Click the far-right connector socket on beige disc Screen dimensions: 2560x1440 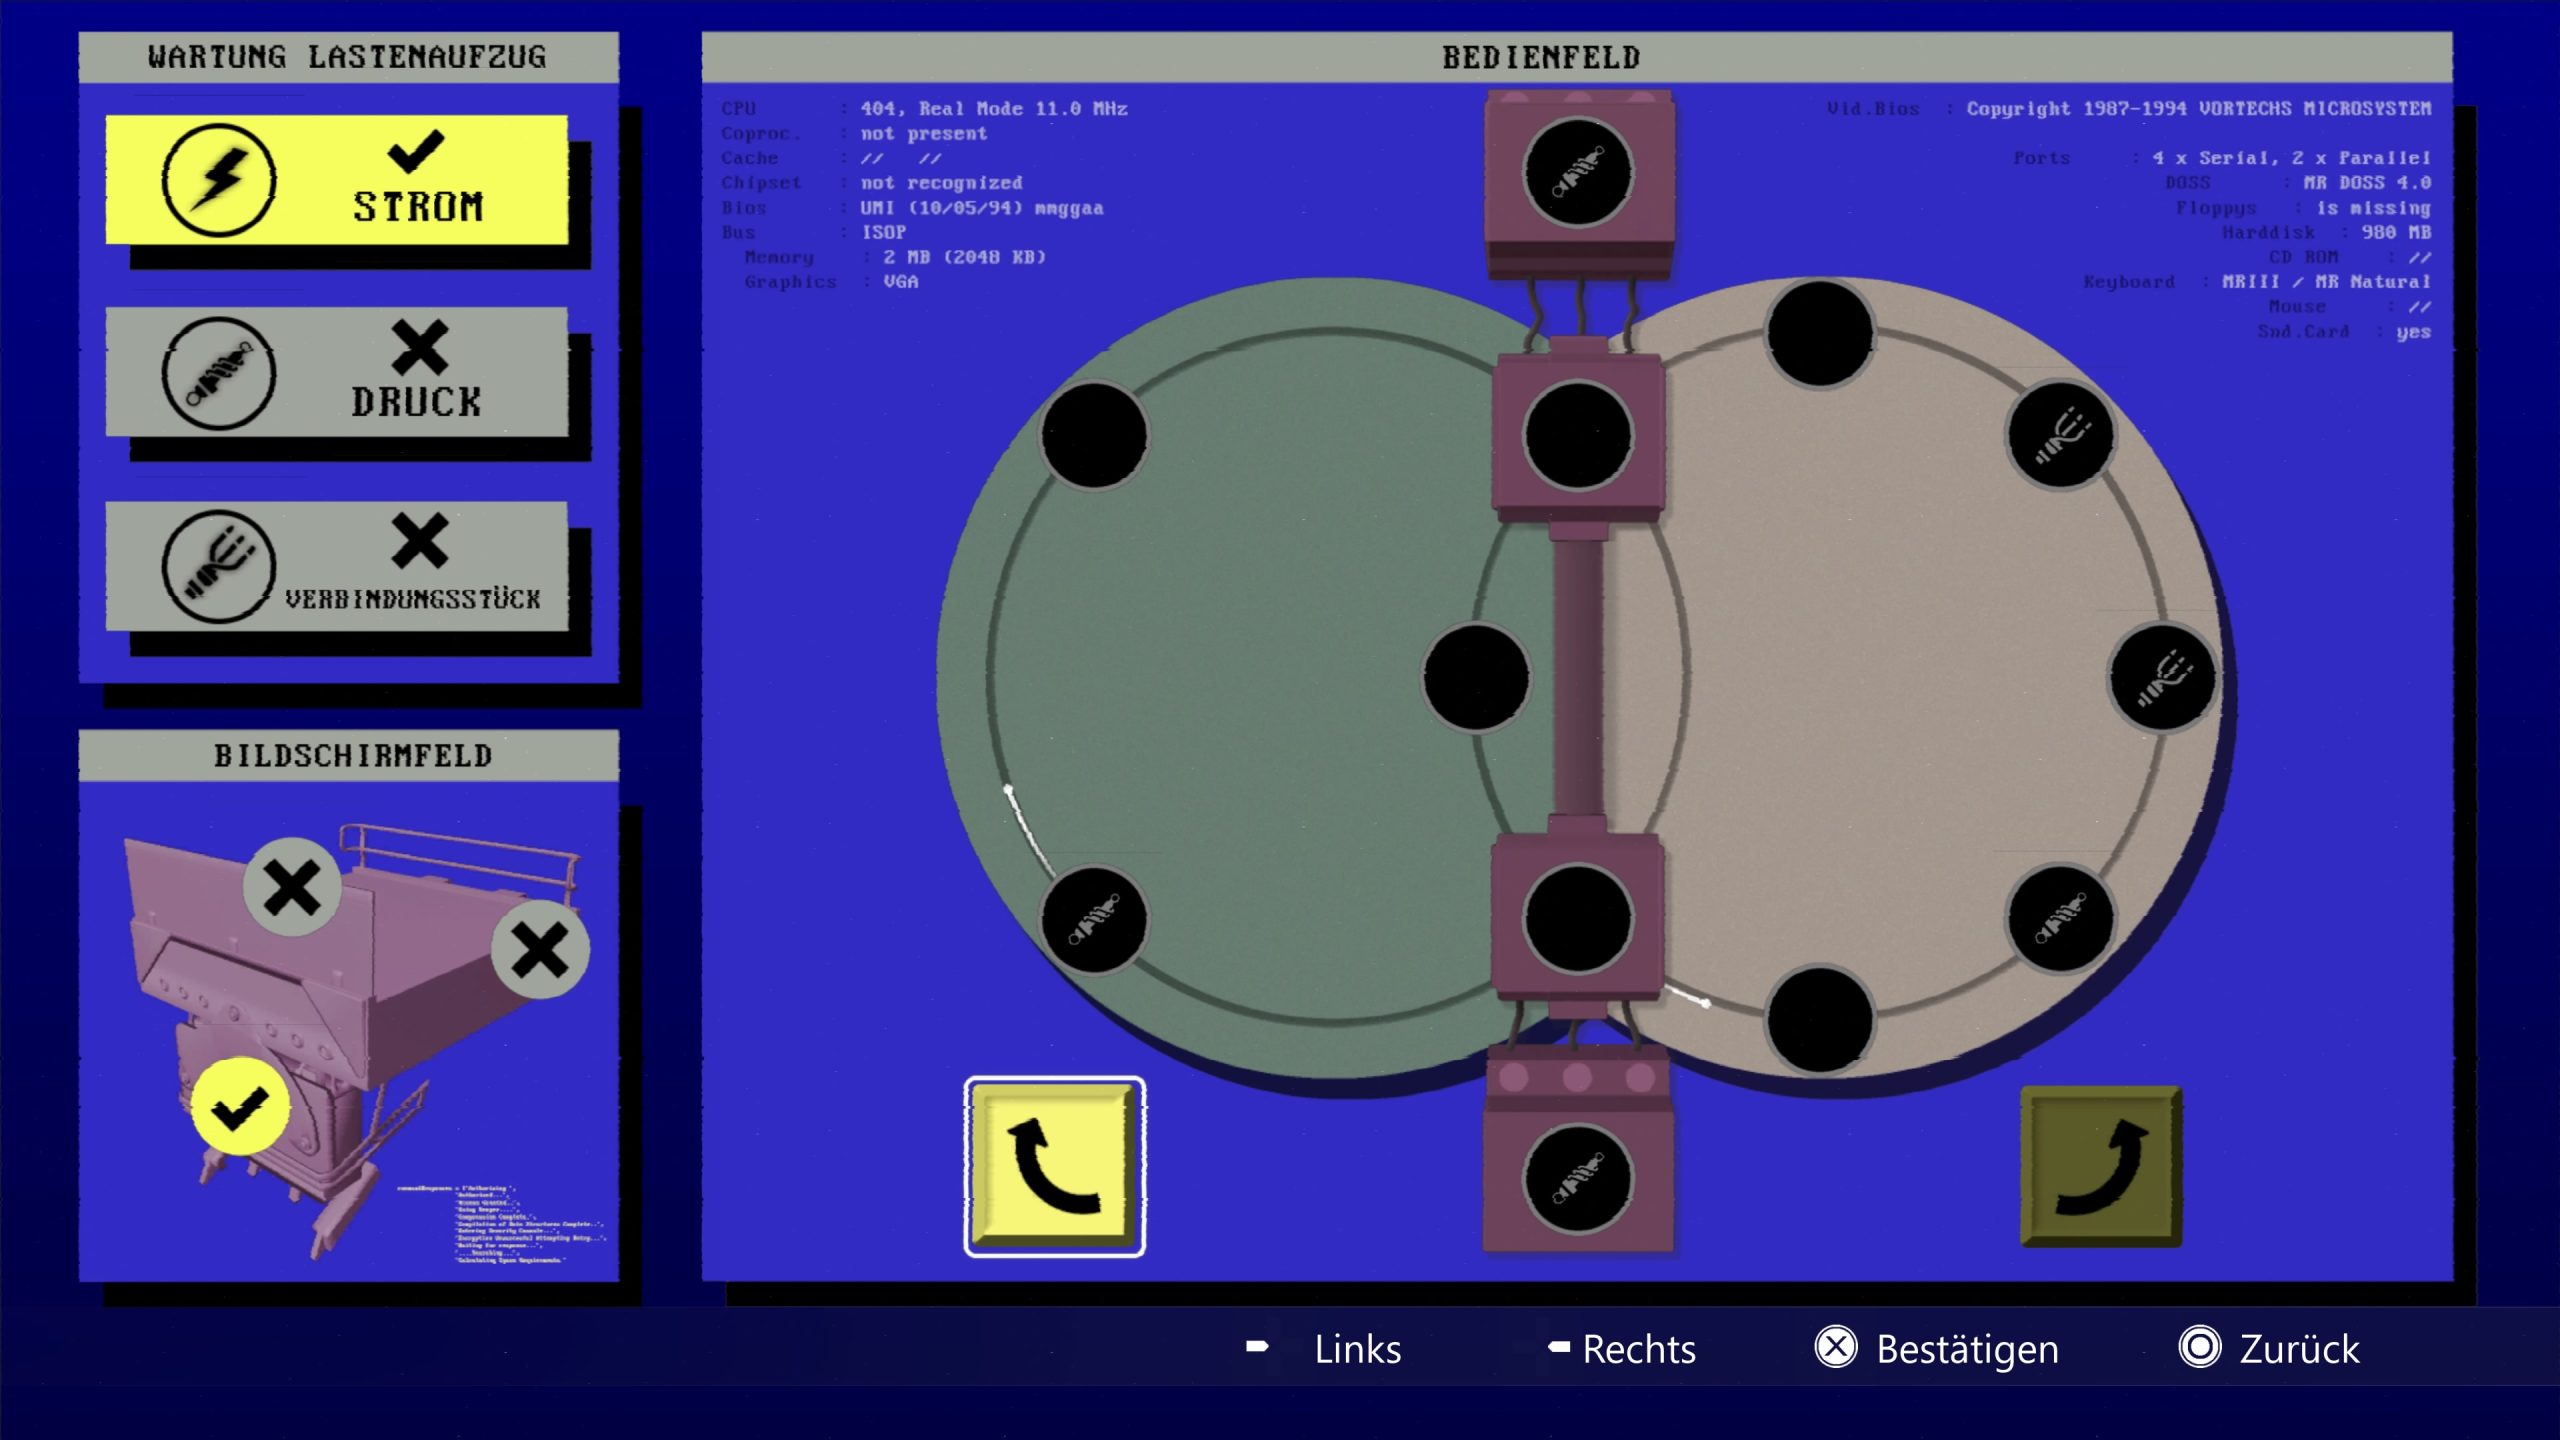(x=2163, y=677)
